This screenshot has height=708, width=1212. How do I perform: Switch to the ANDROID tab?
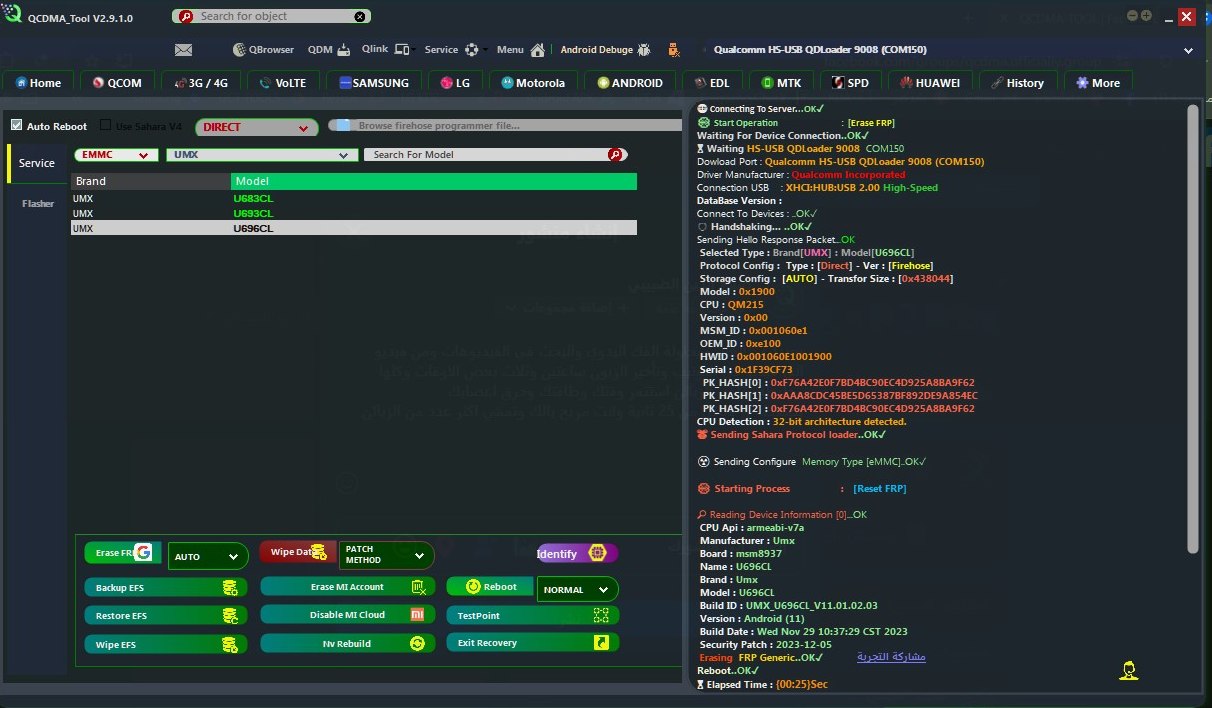click(629, 83)
